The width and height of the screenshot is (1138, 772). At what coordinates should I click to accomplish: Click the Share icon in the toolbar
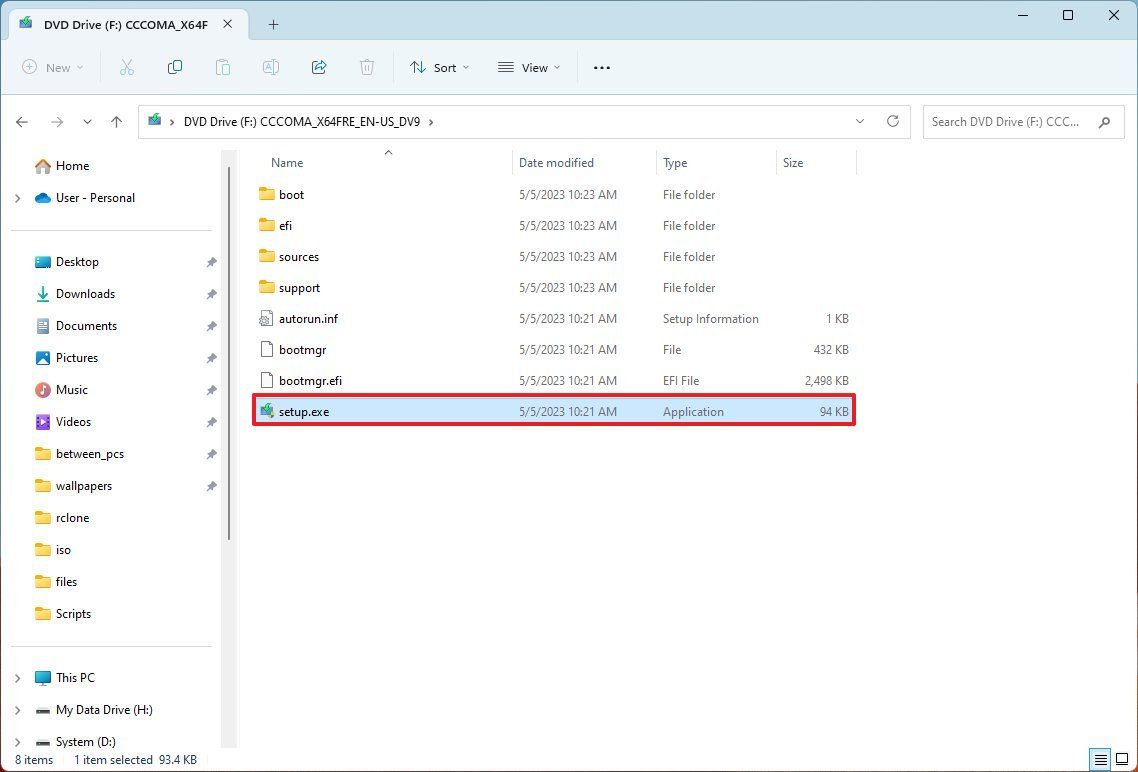318,67
